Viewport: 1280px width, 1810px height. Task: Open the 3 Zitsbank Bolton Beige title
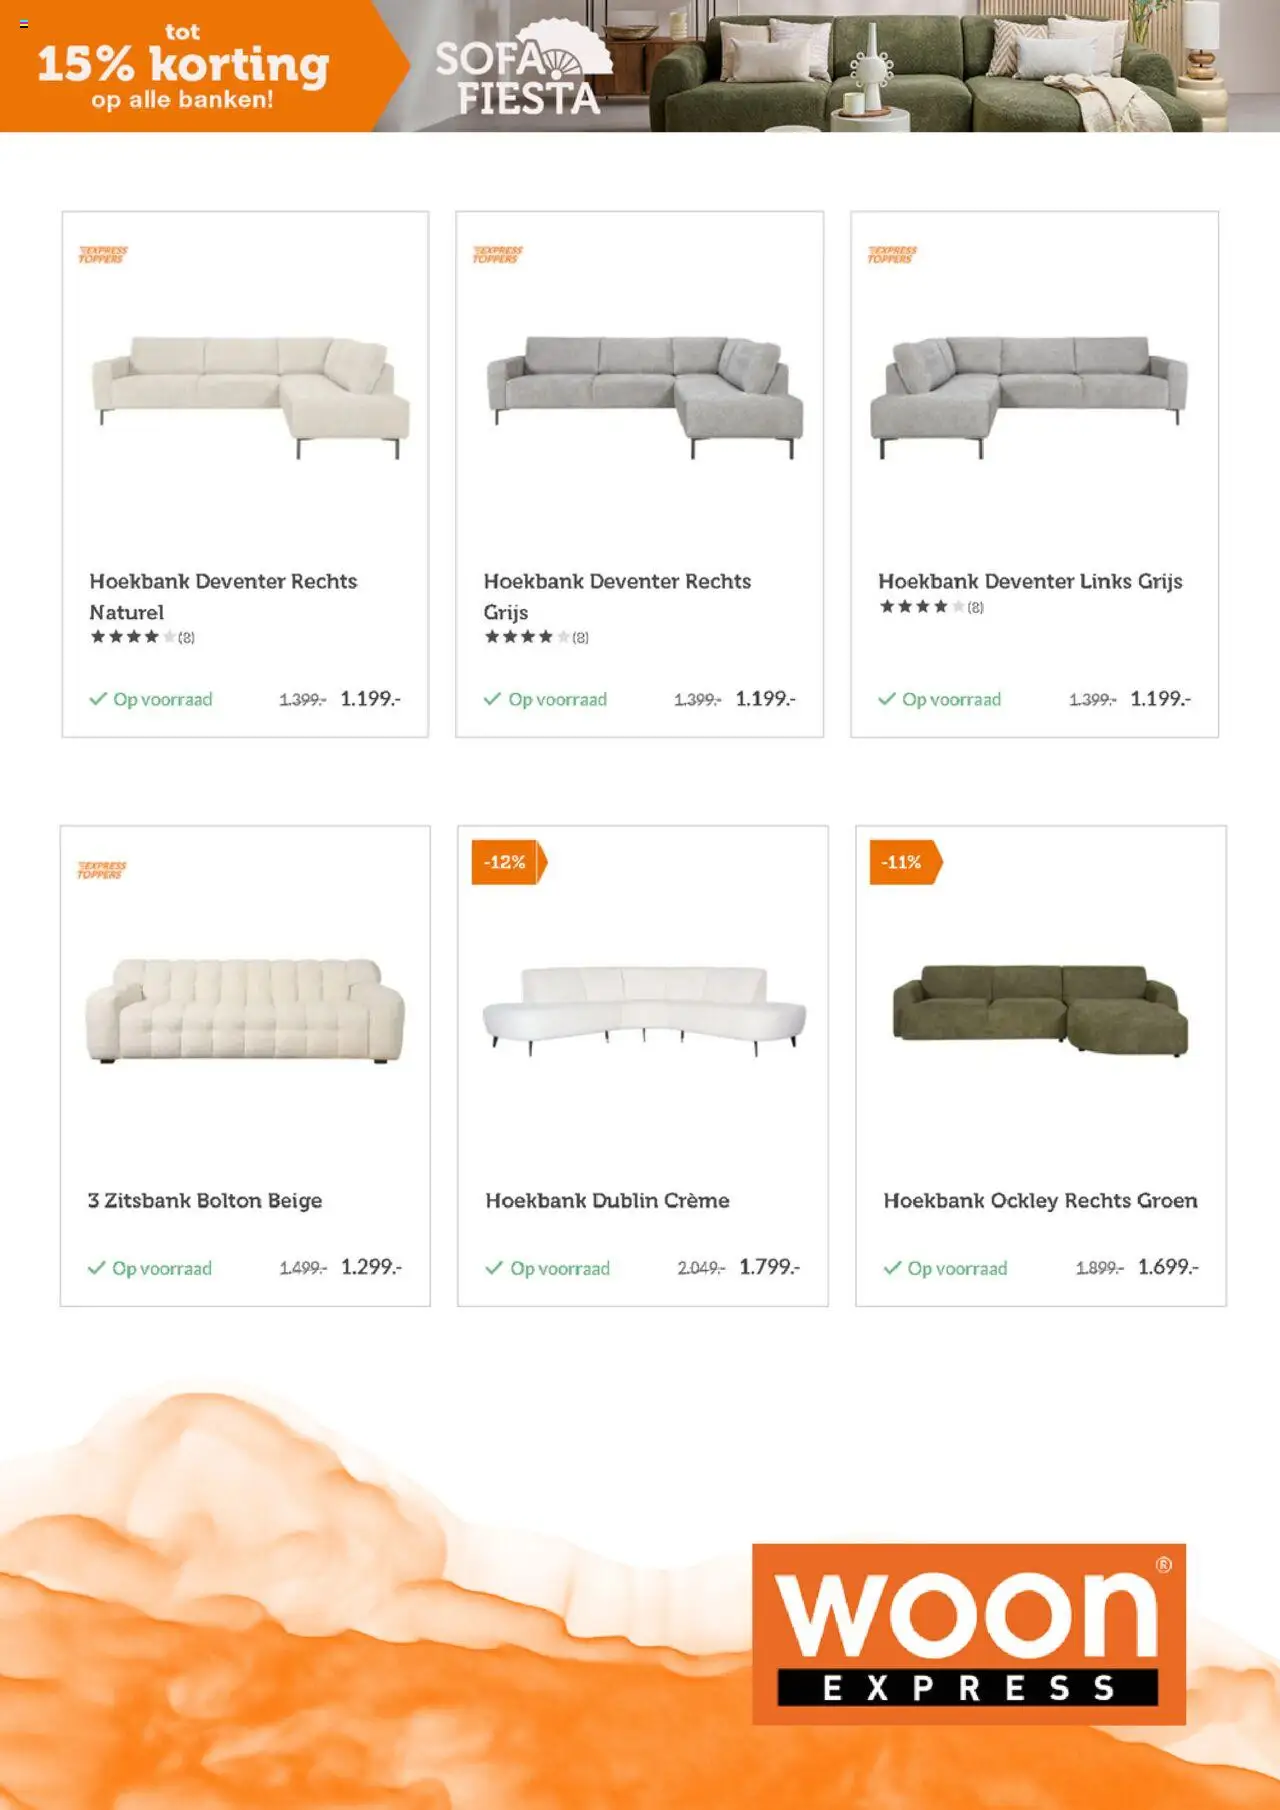coord(205,1200)
